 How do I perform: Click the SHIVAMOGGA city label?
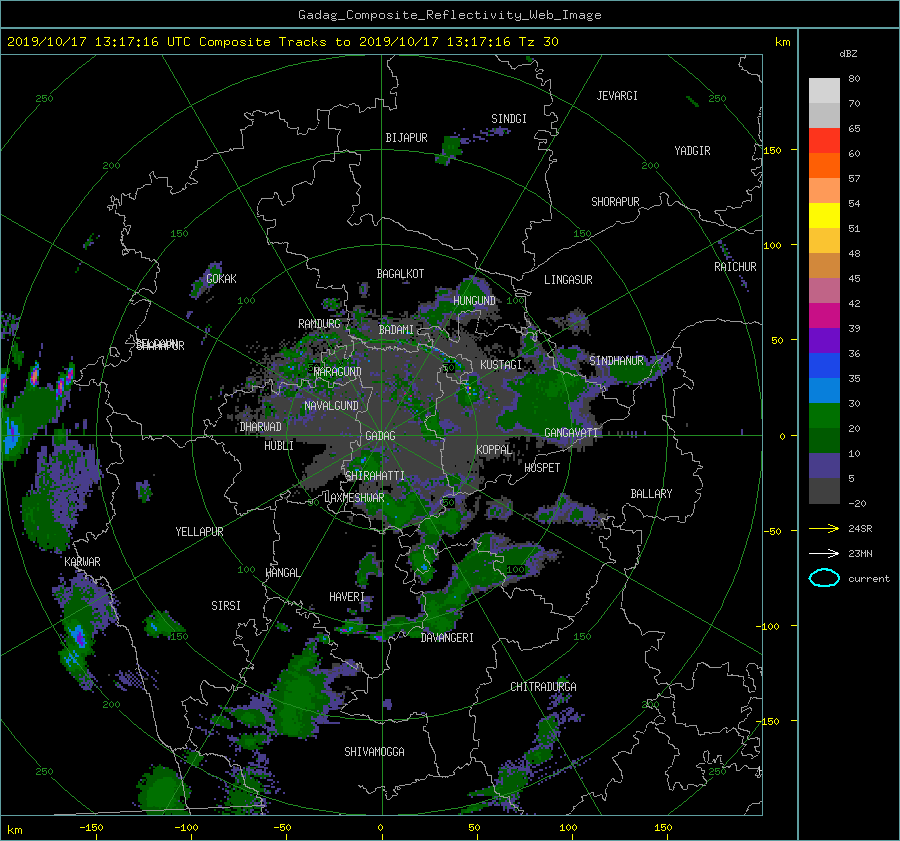(374, 752)
